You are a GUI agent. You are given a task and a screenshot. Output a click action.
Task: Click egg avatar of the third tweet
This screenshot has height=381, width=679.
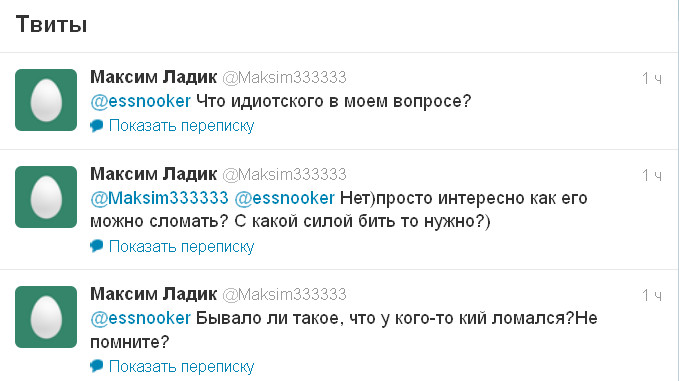click(x=46, y=317)
